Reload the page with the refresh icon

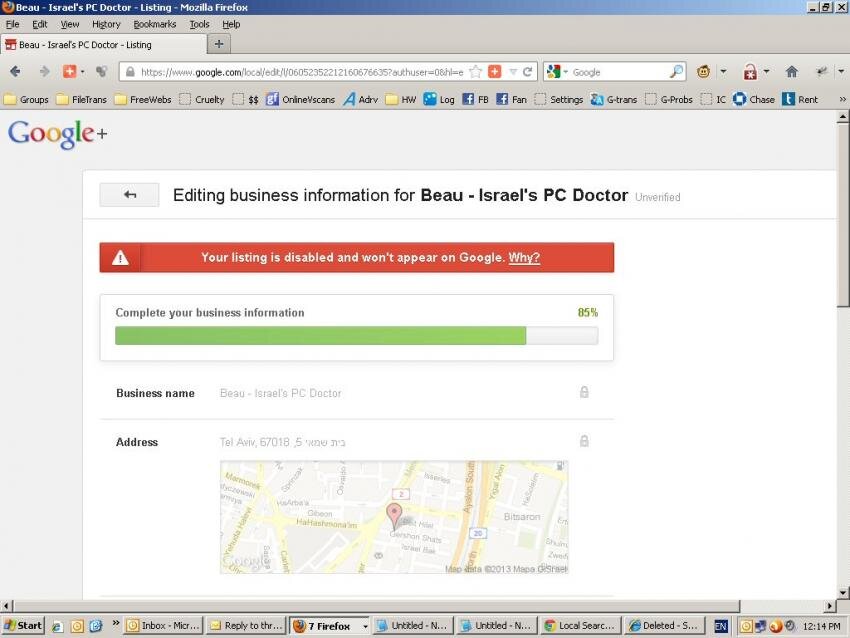[527, 72]
